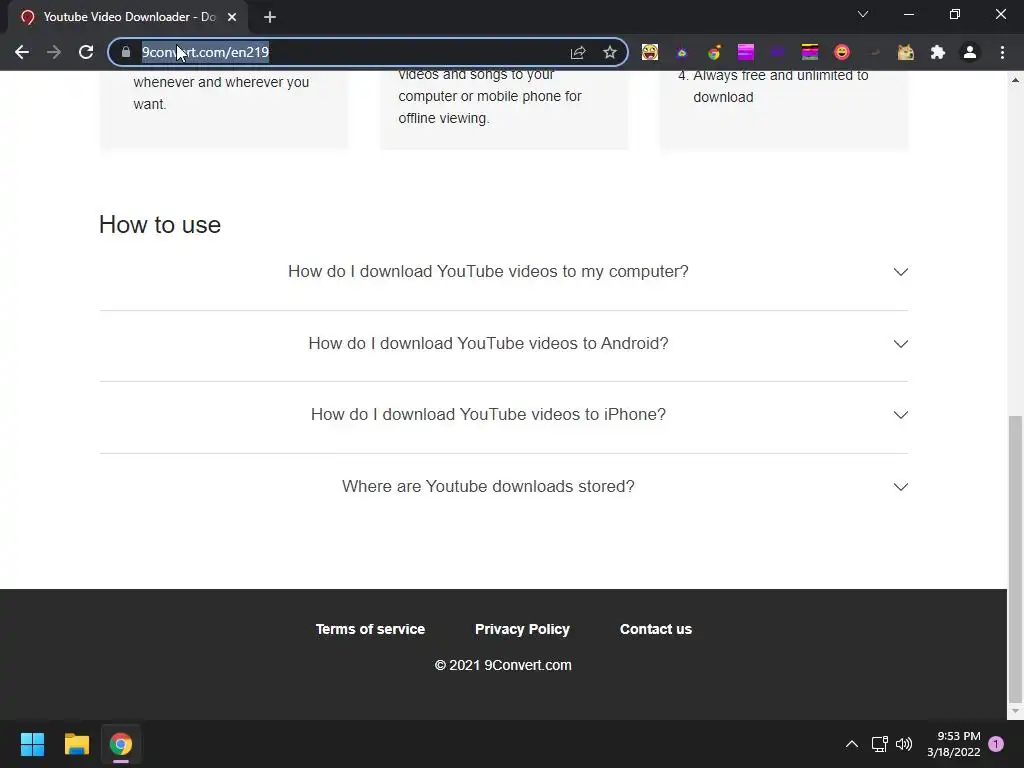Open the awesome-face emoji extension
The image size is (1024, 768).
(650, 52)
